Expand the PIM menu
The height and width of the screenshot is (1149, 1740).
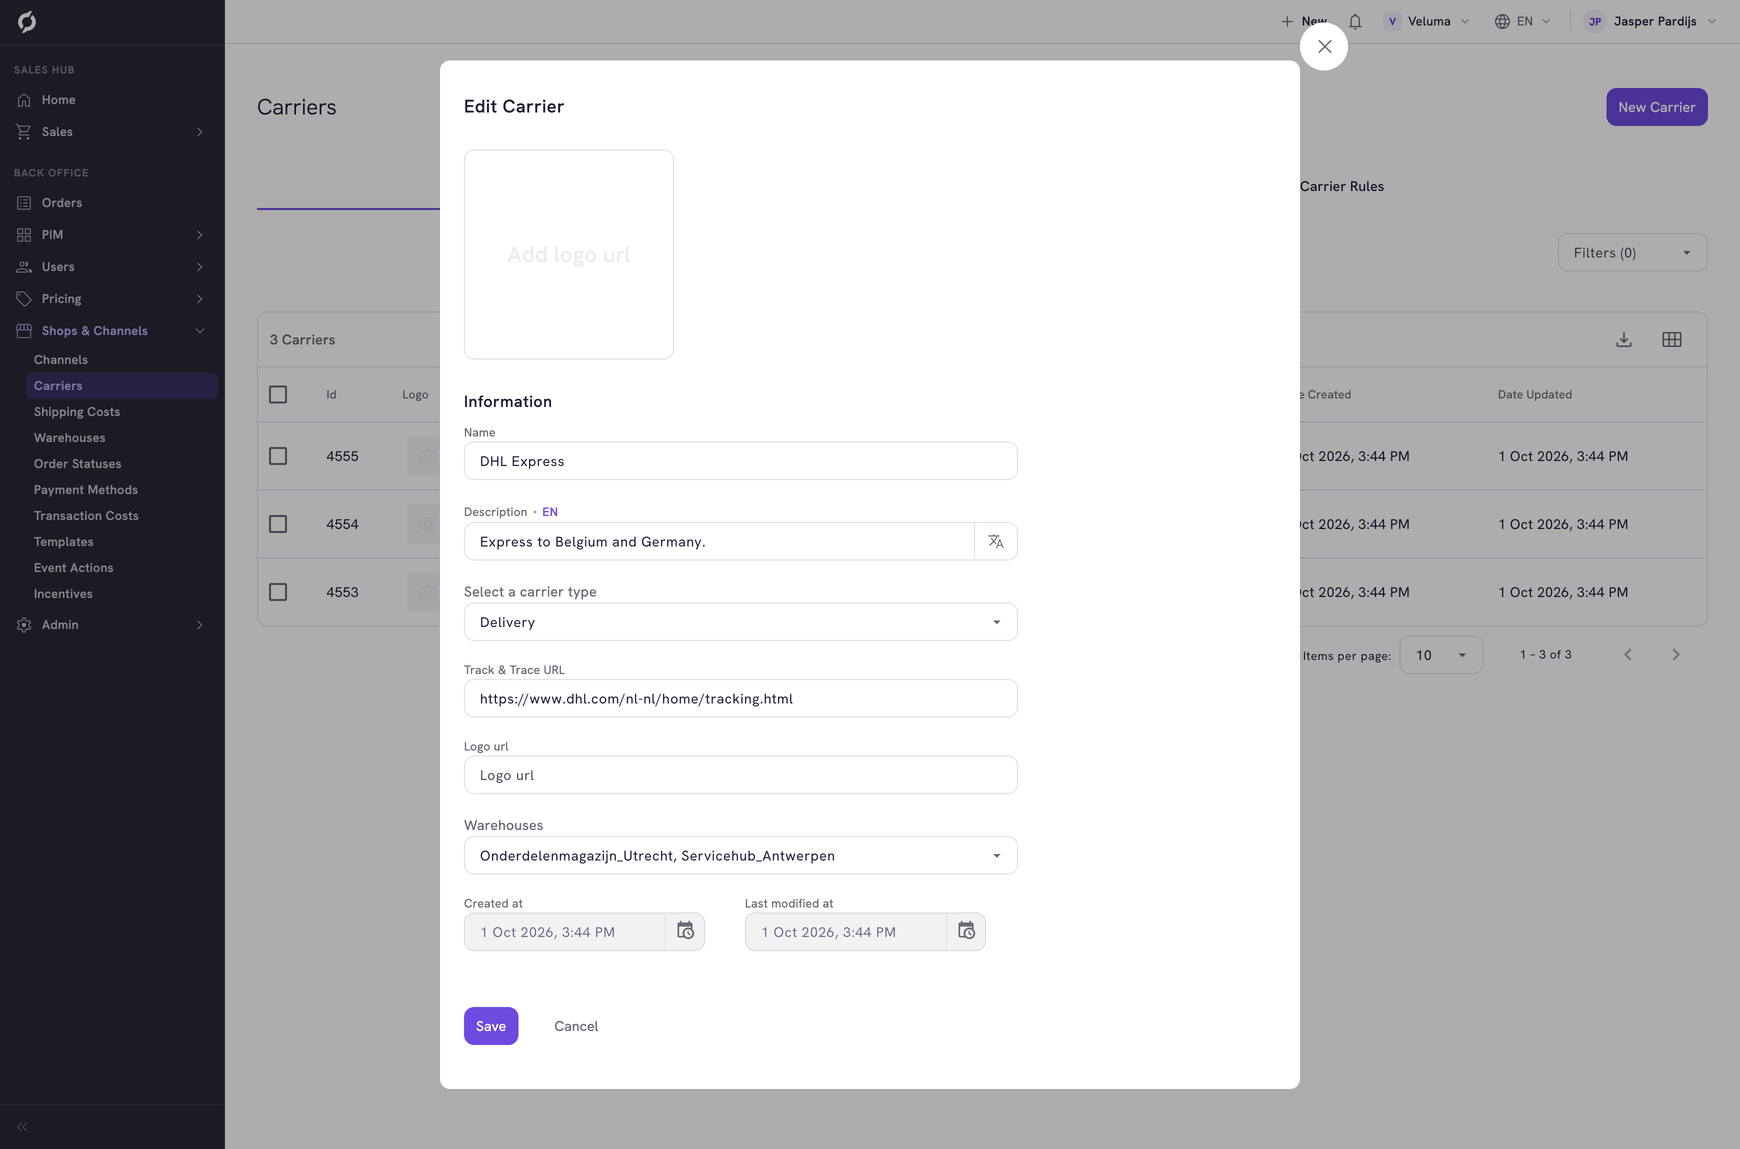pos(112,235)
